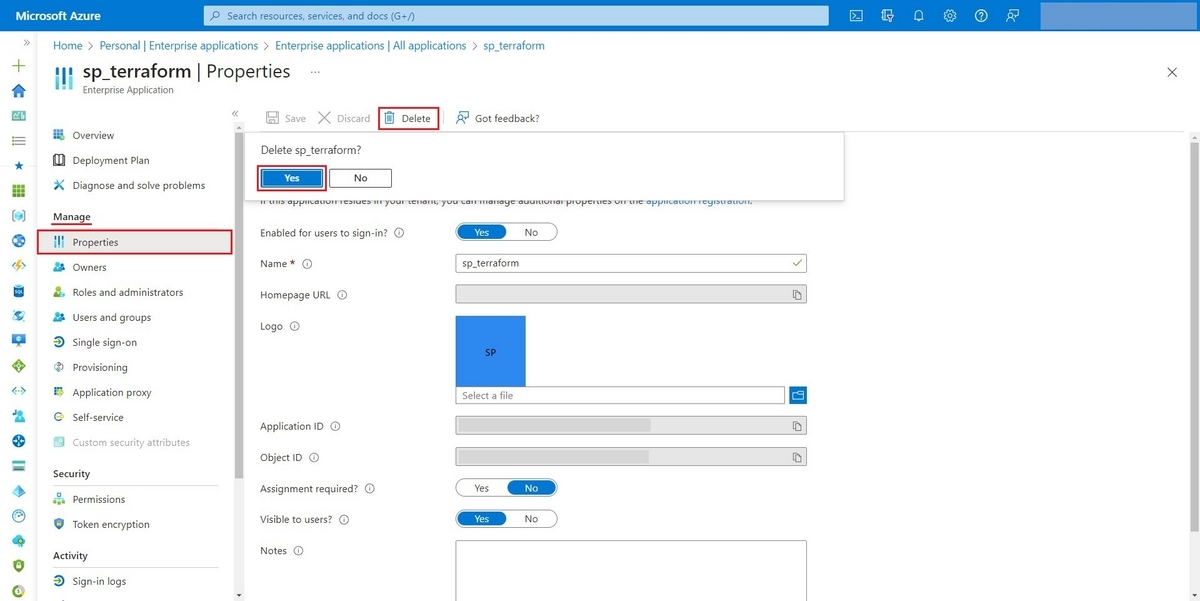Open the ellipsis menu beside Properties title
This screenshot has width=1200, height=601.
(315, 71)
